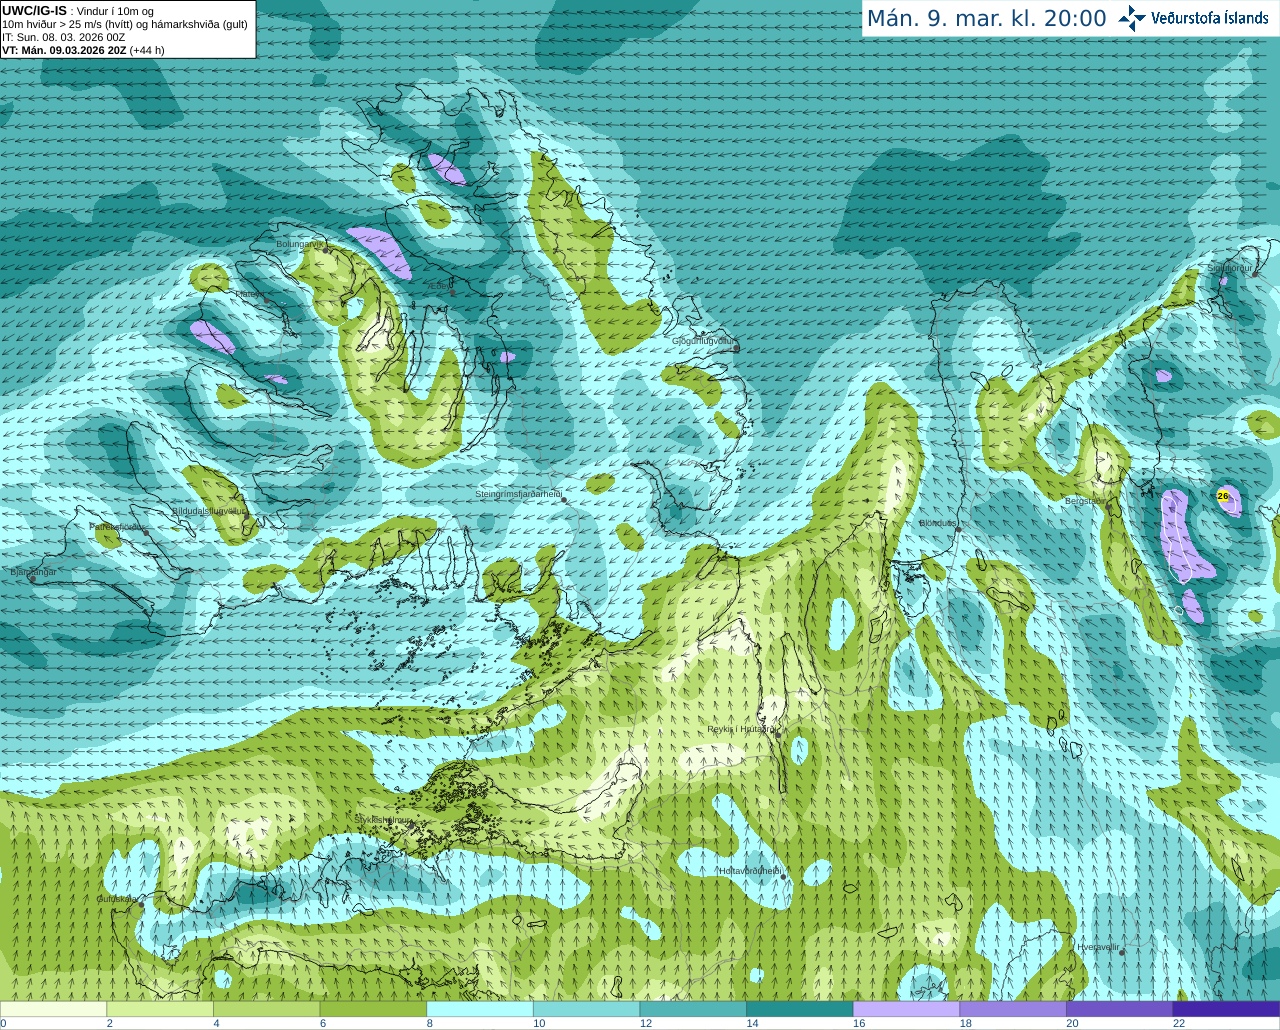Click the 'Mán. 9. mar. kl. 20:00' timestamp
Screen dimensions: 1280x1030
click(x=986, y=19)
